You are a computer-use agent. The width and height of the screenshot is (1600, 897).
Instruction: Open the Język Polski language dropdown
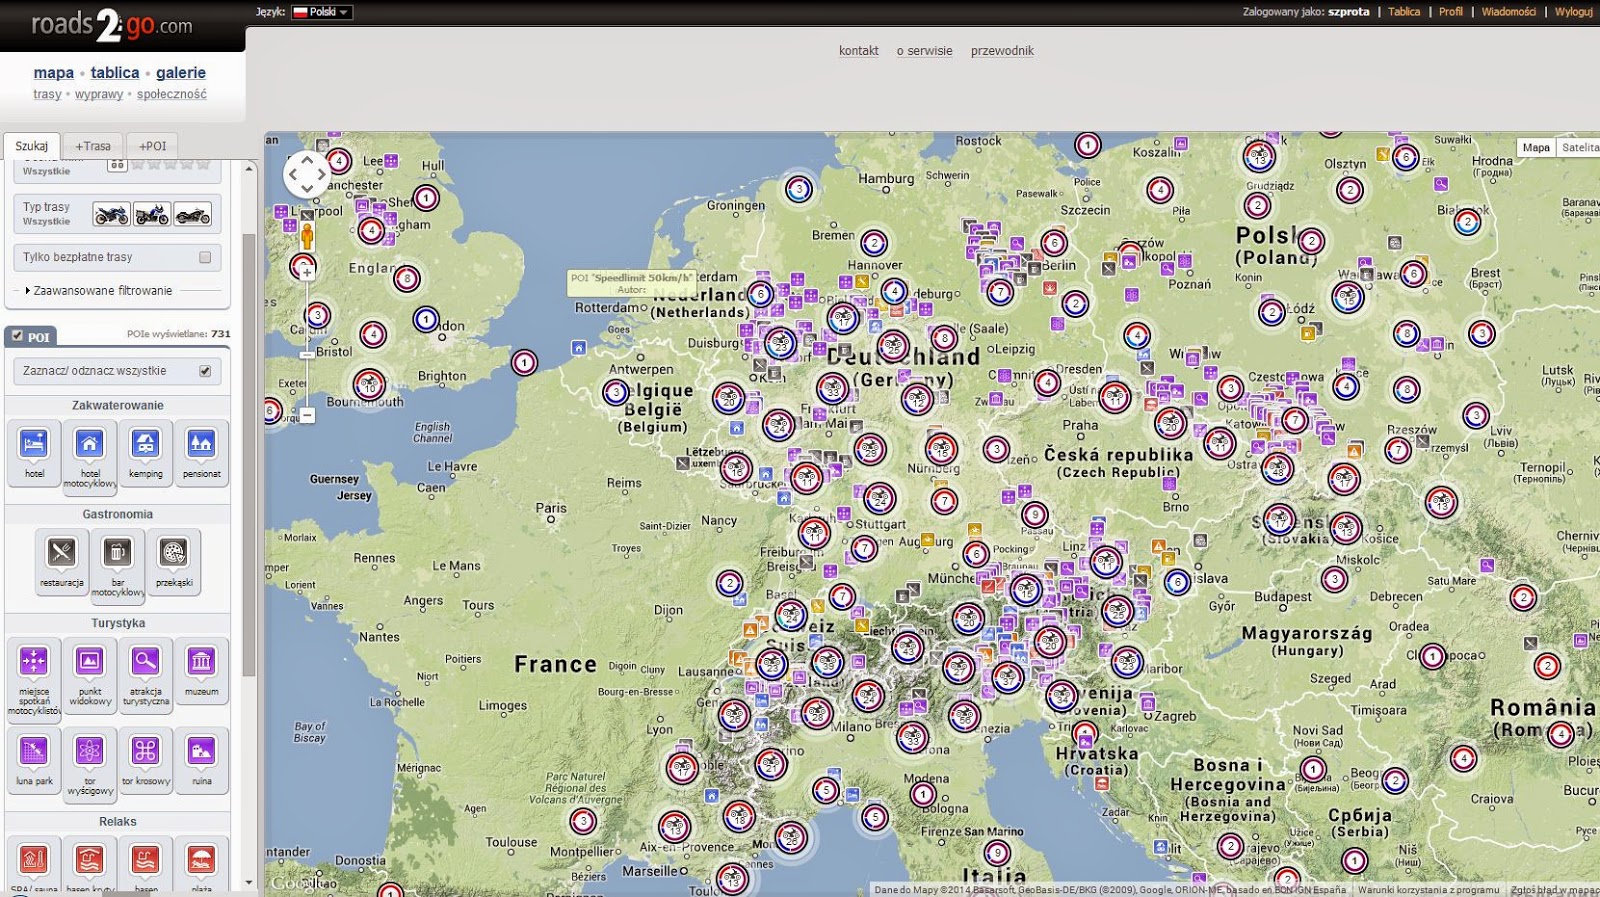(321, 12)
